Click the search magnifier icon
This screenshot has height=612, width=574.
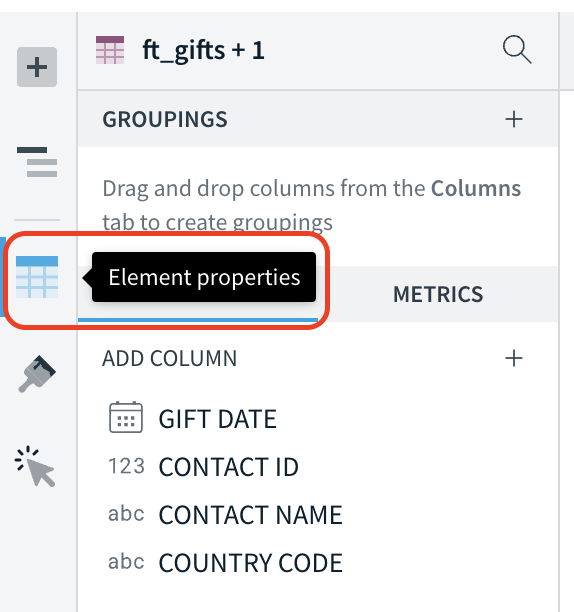pyautogui.click(x=517, y=50)
